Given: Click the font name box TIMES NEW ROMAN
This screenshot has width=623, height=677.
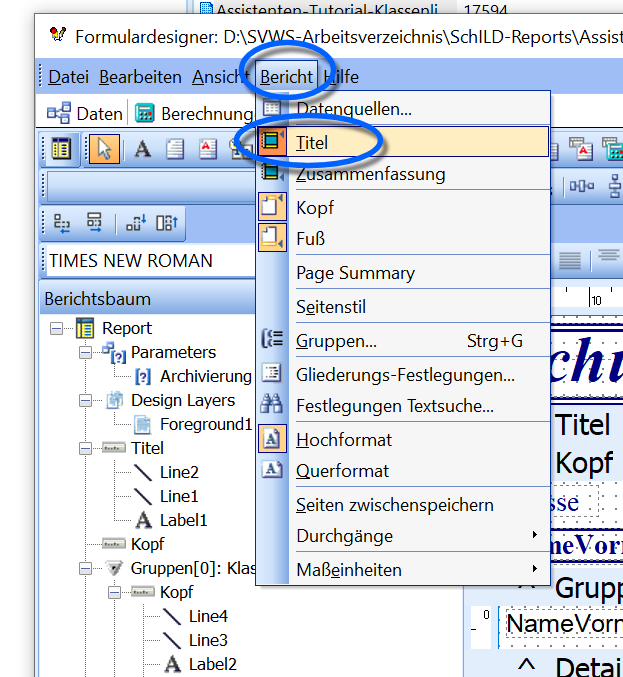Looking at the screenshot, I should 151,261.
